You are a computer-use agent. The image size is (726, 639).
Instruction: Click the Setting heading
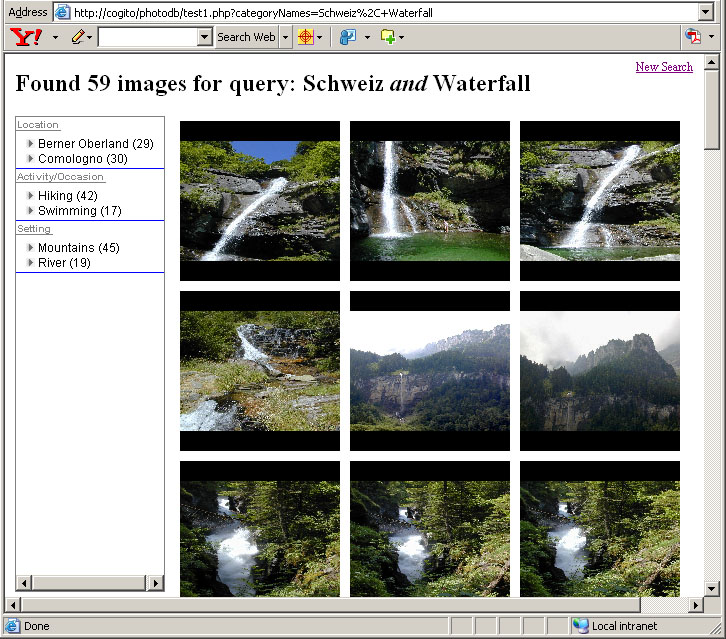point(34,229)
